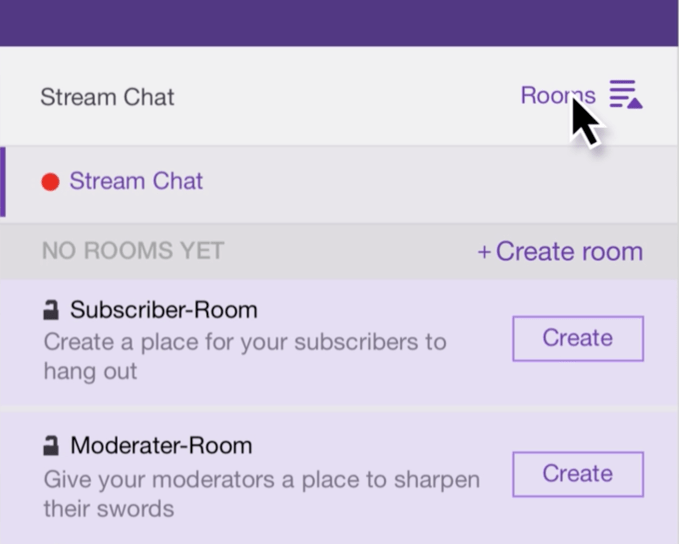Viewport: 679px width, 544px height.
Task: Click the Stream Chat header title
Action: [x=107, y=98]
